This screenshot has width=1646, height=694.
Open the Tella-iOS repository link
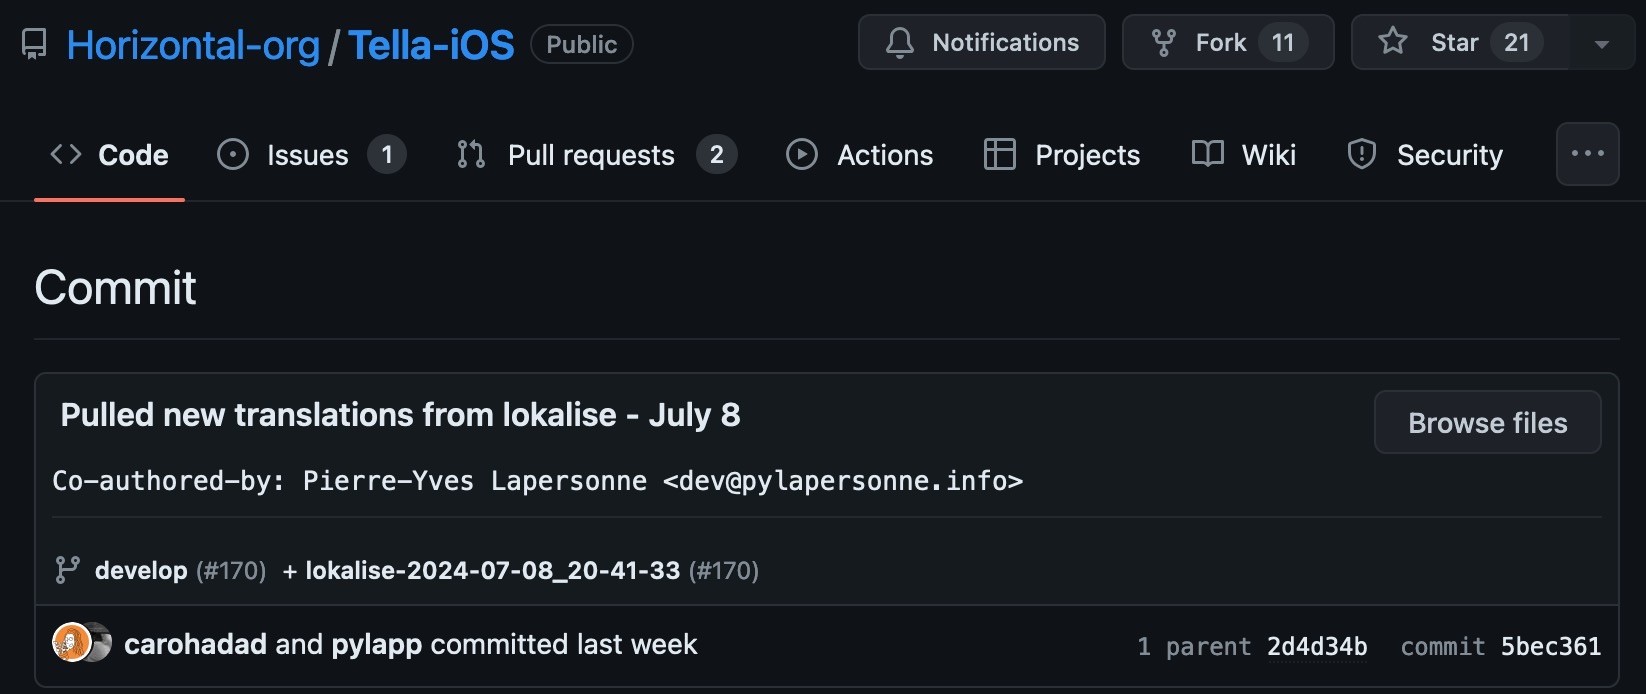click(x=431, y=45)
